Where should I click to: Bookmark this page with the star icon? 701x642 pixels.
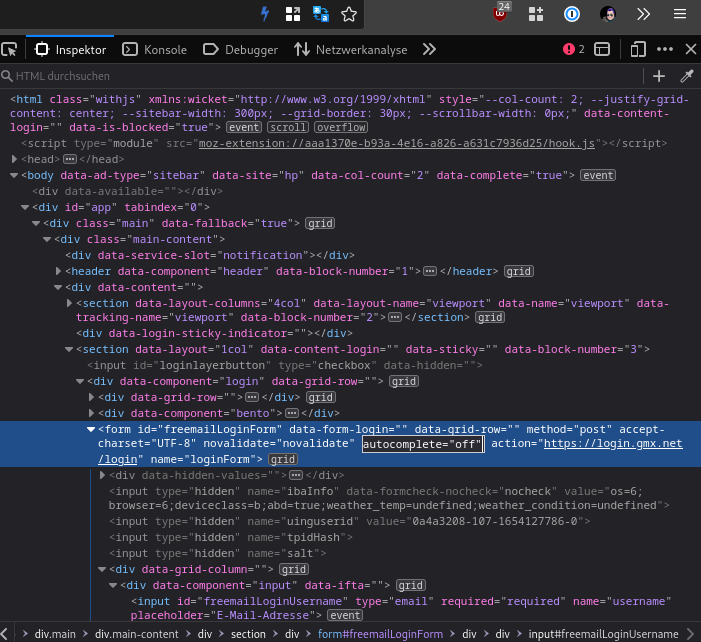(349, 14)
